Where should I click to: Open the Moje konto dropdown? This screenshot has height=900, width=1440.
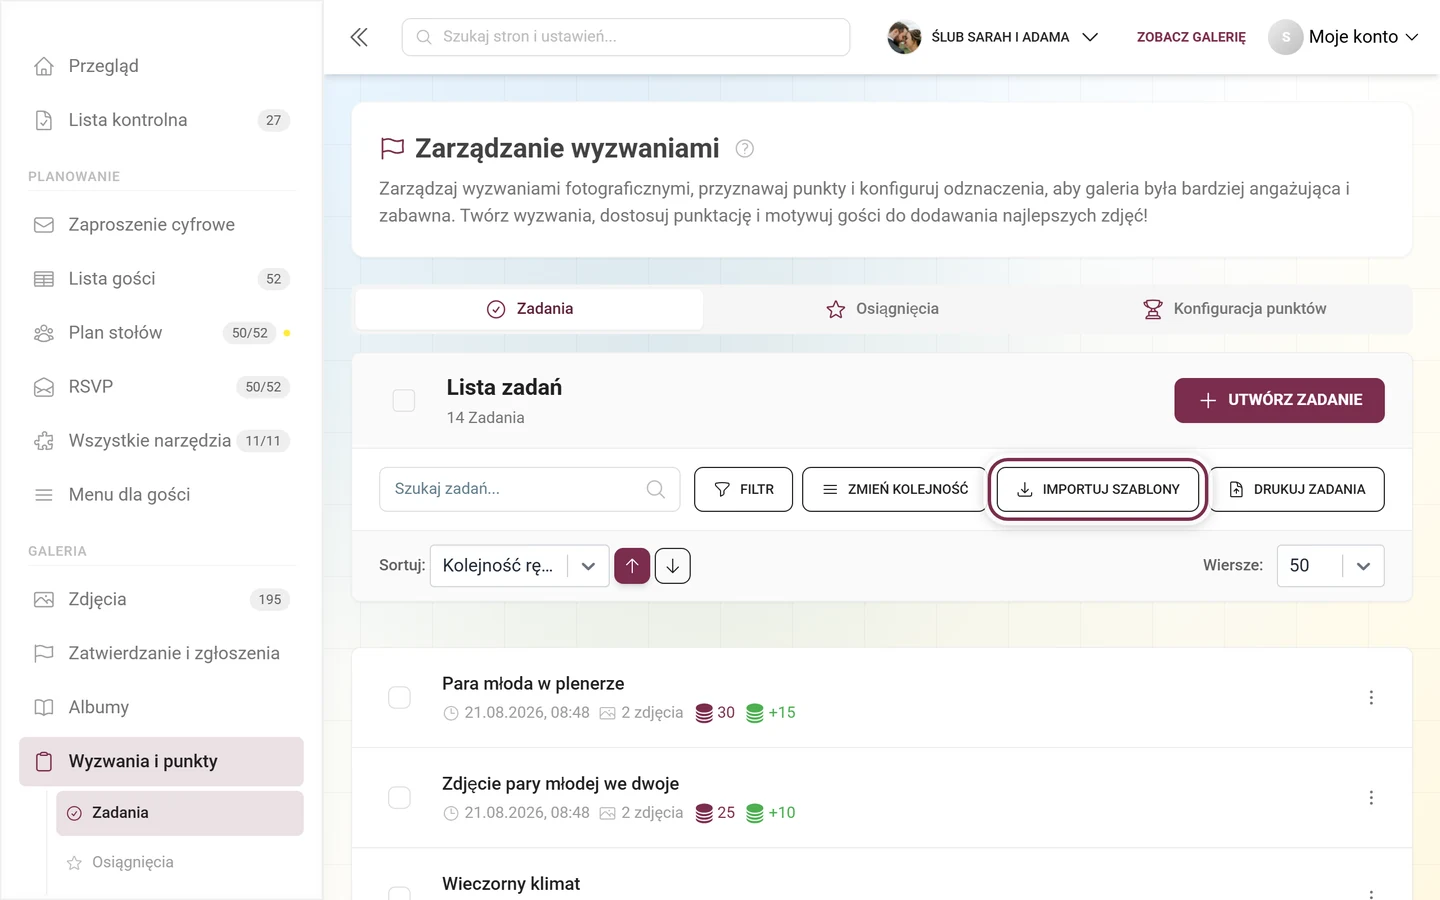click(x=1344, y=37)
